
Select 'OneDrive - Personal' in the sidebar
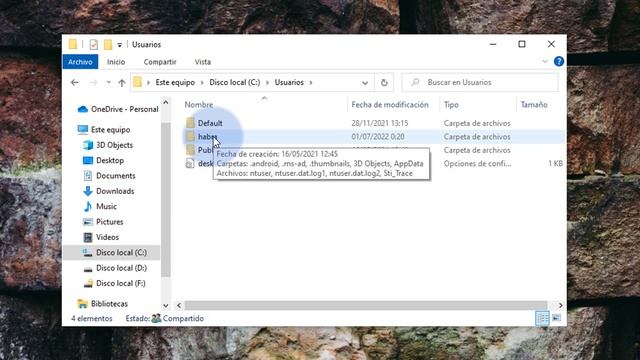tap(124, 109)
